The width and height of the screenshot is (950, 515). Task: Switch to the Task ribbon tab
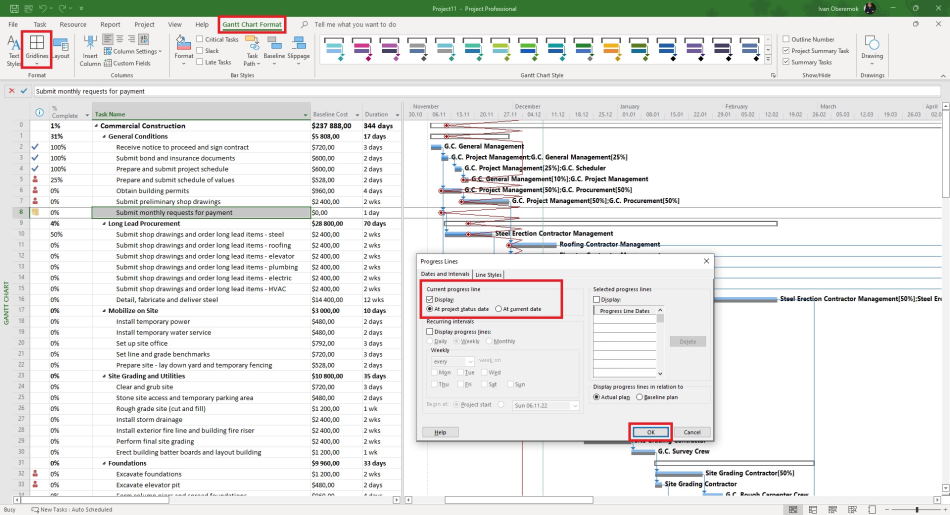pos(40,24)
